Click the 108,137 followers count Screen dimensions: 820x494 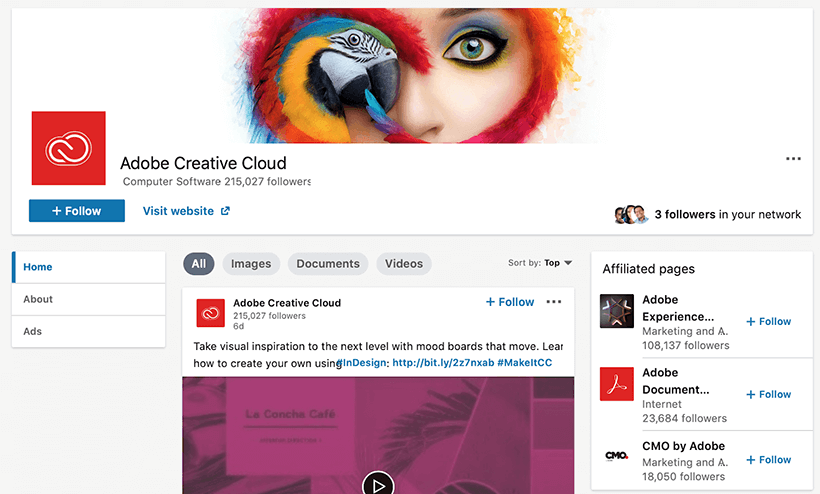pyautogui.click(x=686, y=346)
